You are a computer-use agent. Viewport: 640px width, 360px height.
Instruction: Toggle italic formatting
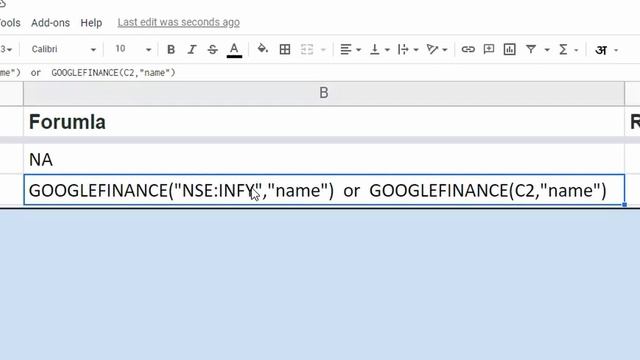[x=192, y=49]
